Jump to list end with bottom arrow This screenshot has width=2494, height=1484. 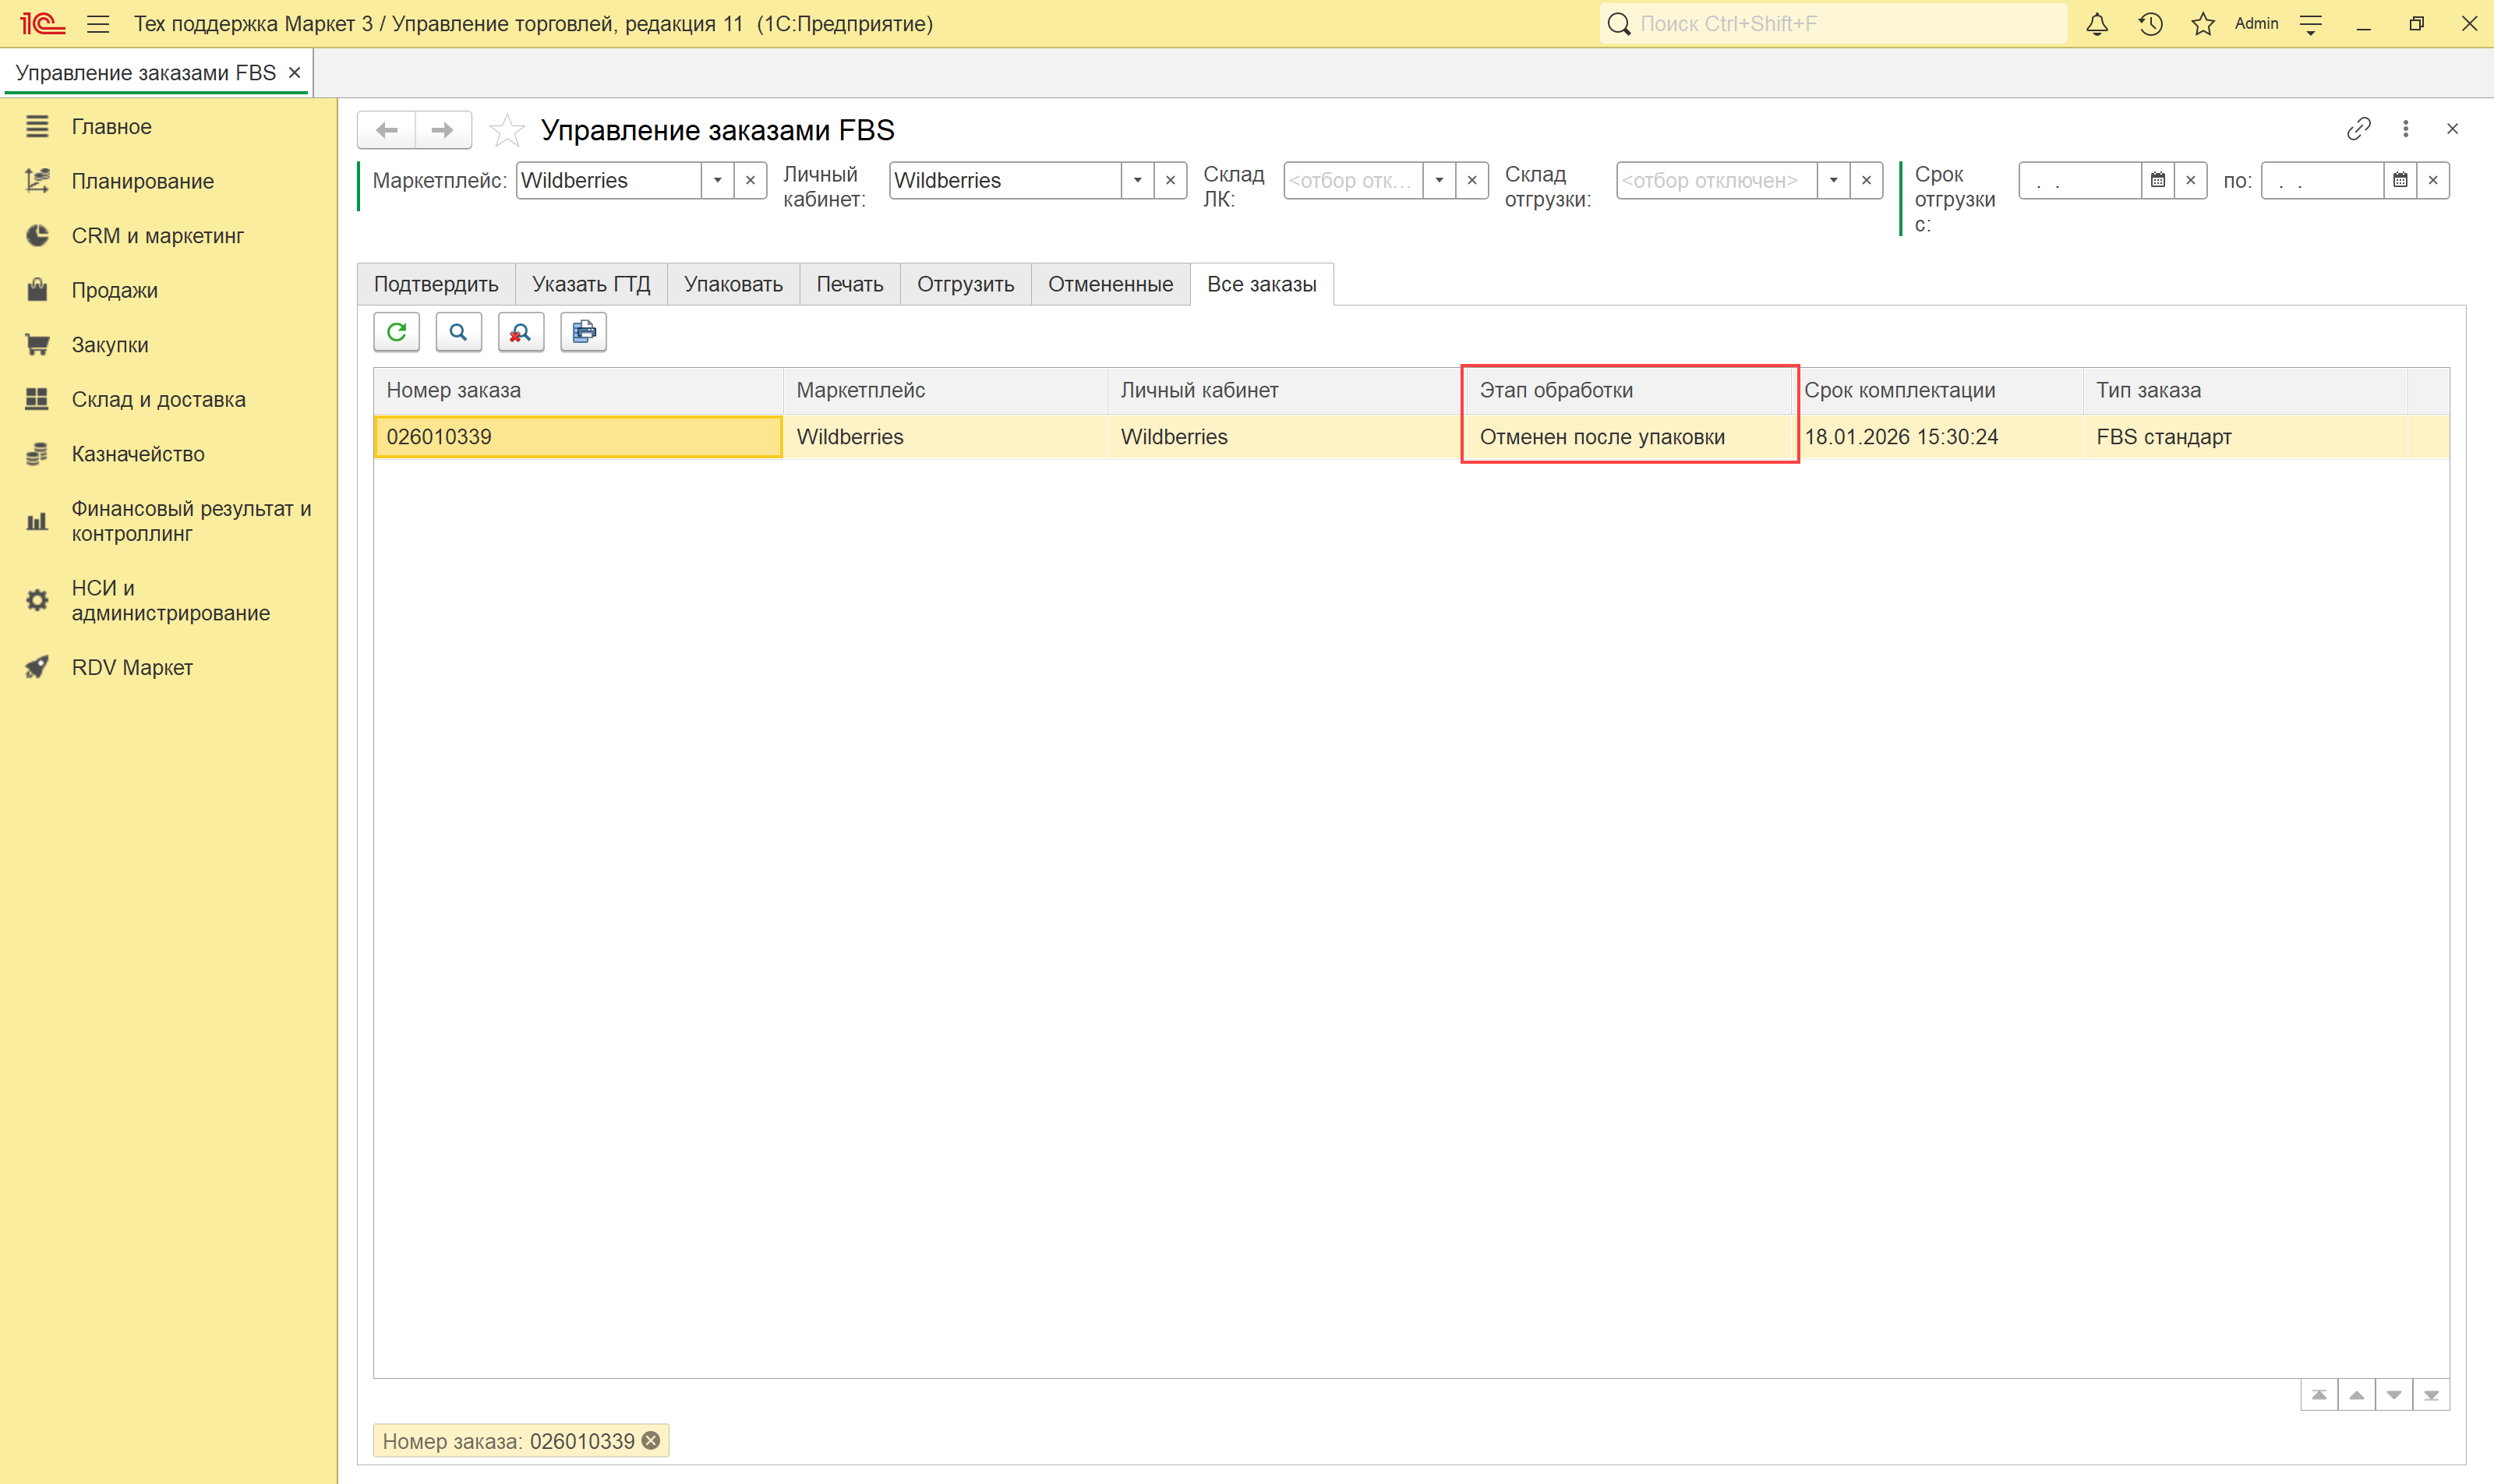[2430, 1394]
